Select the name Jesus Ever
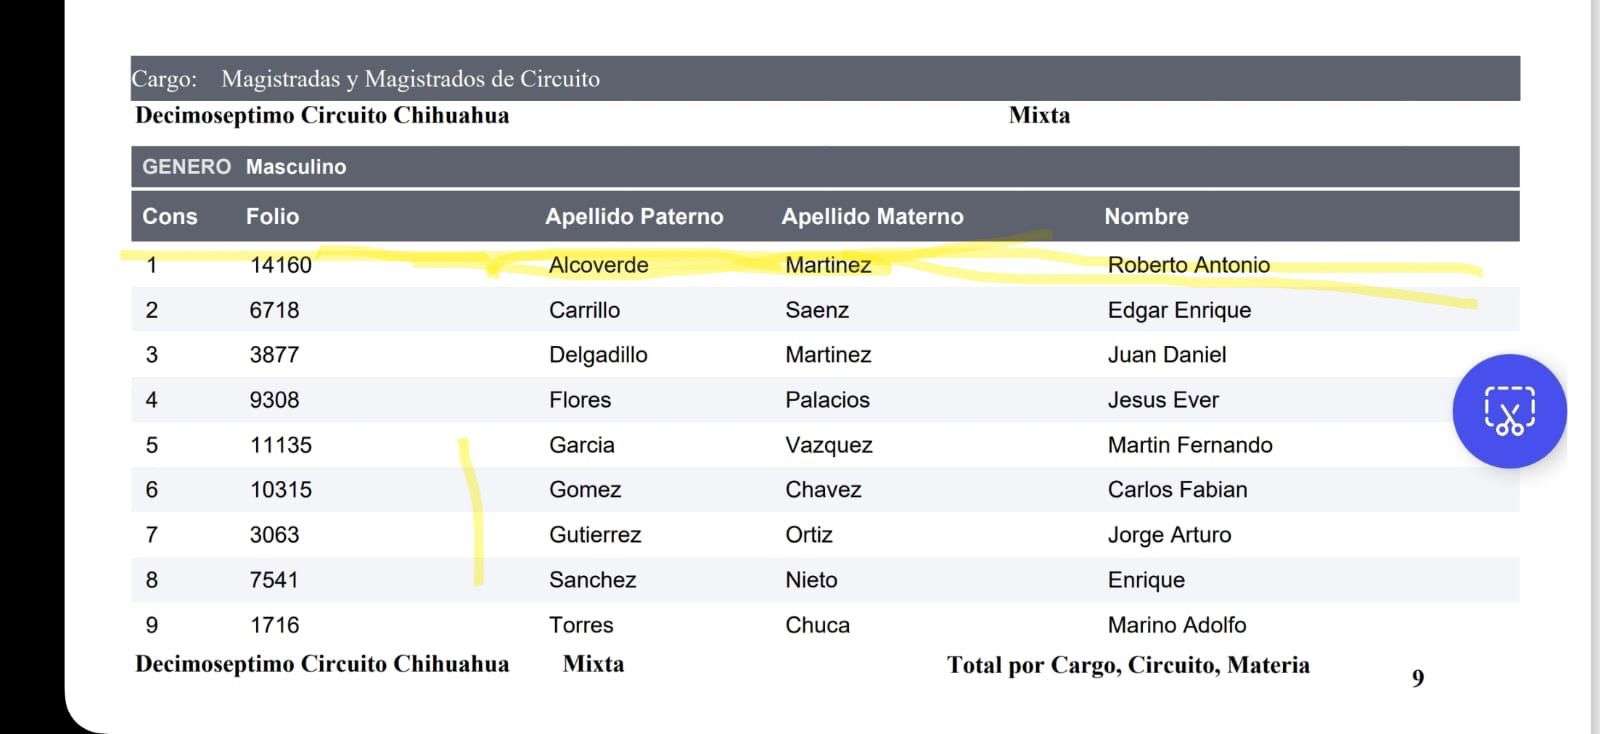 coord(1163,400)
